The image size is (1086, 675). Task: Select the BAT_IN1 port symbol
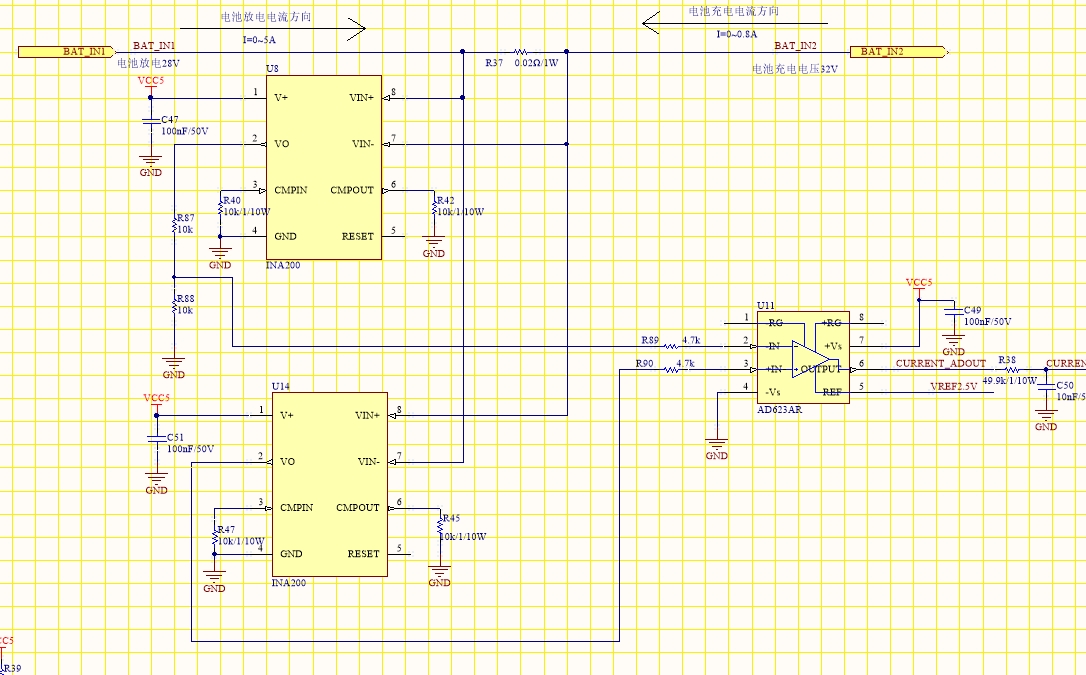[x=66, y=52]
